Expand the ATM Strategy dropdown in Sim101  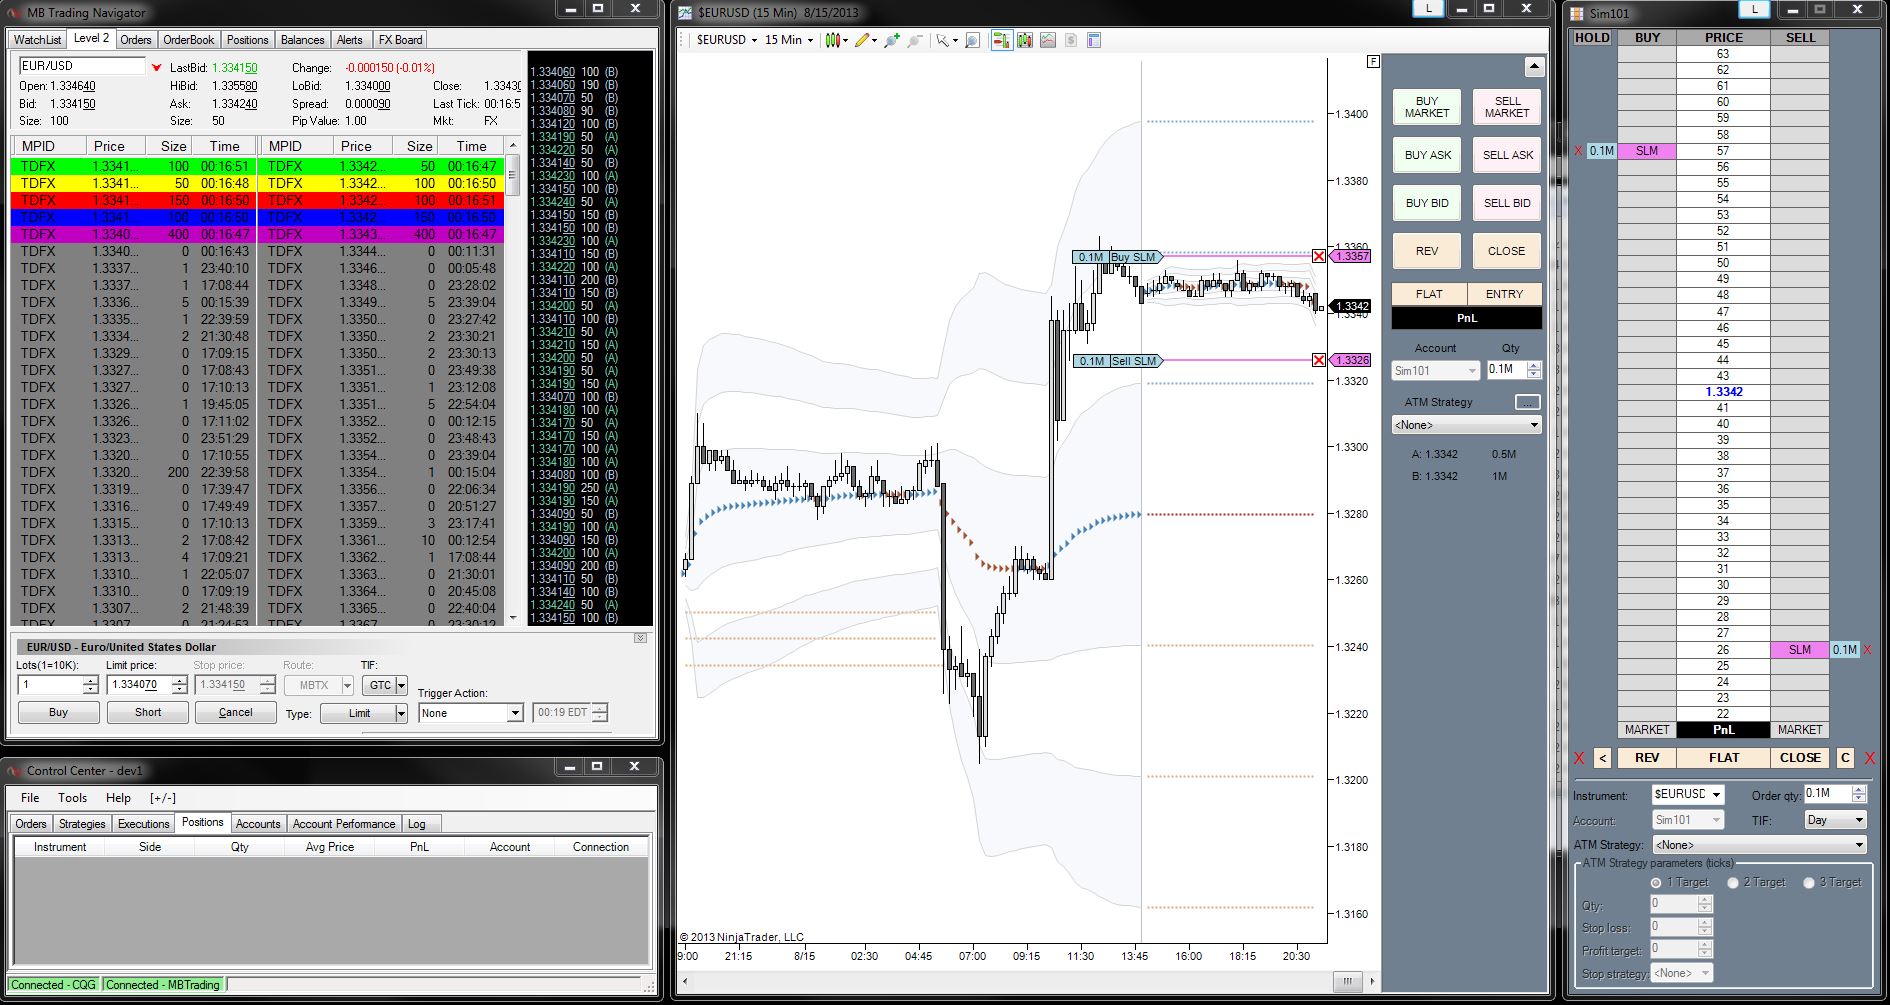tap(1759, 845)
